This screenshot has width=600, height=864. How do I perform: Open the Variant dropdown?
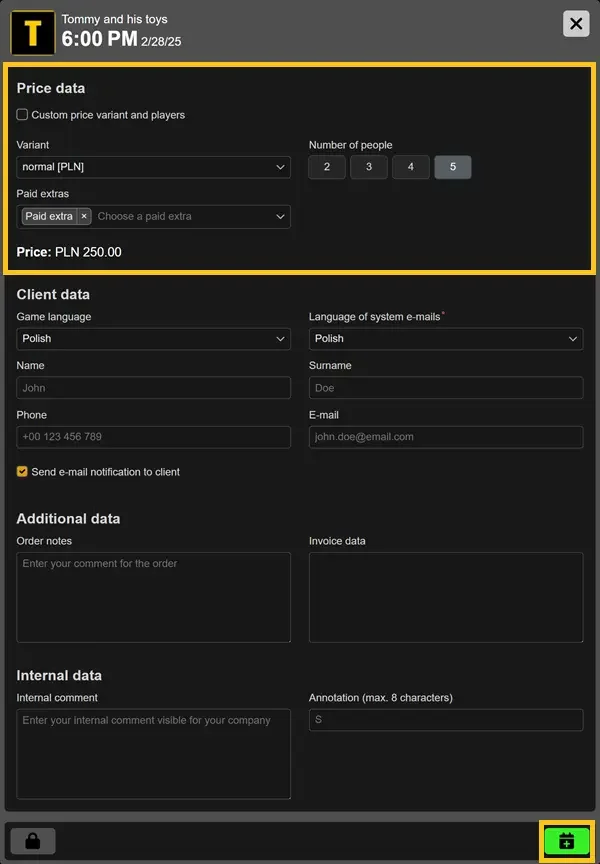(153, 167)
